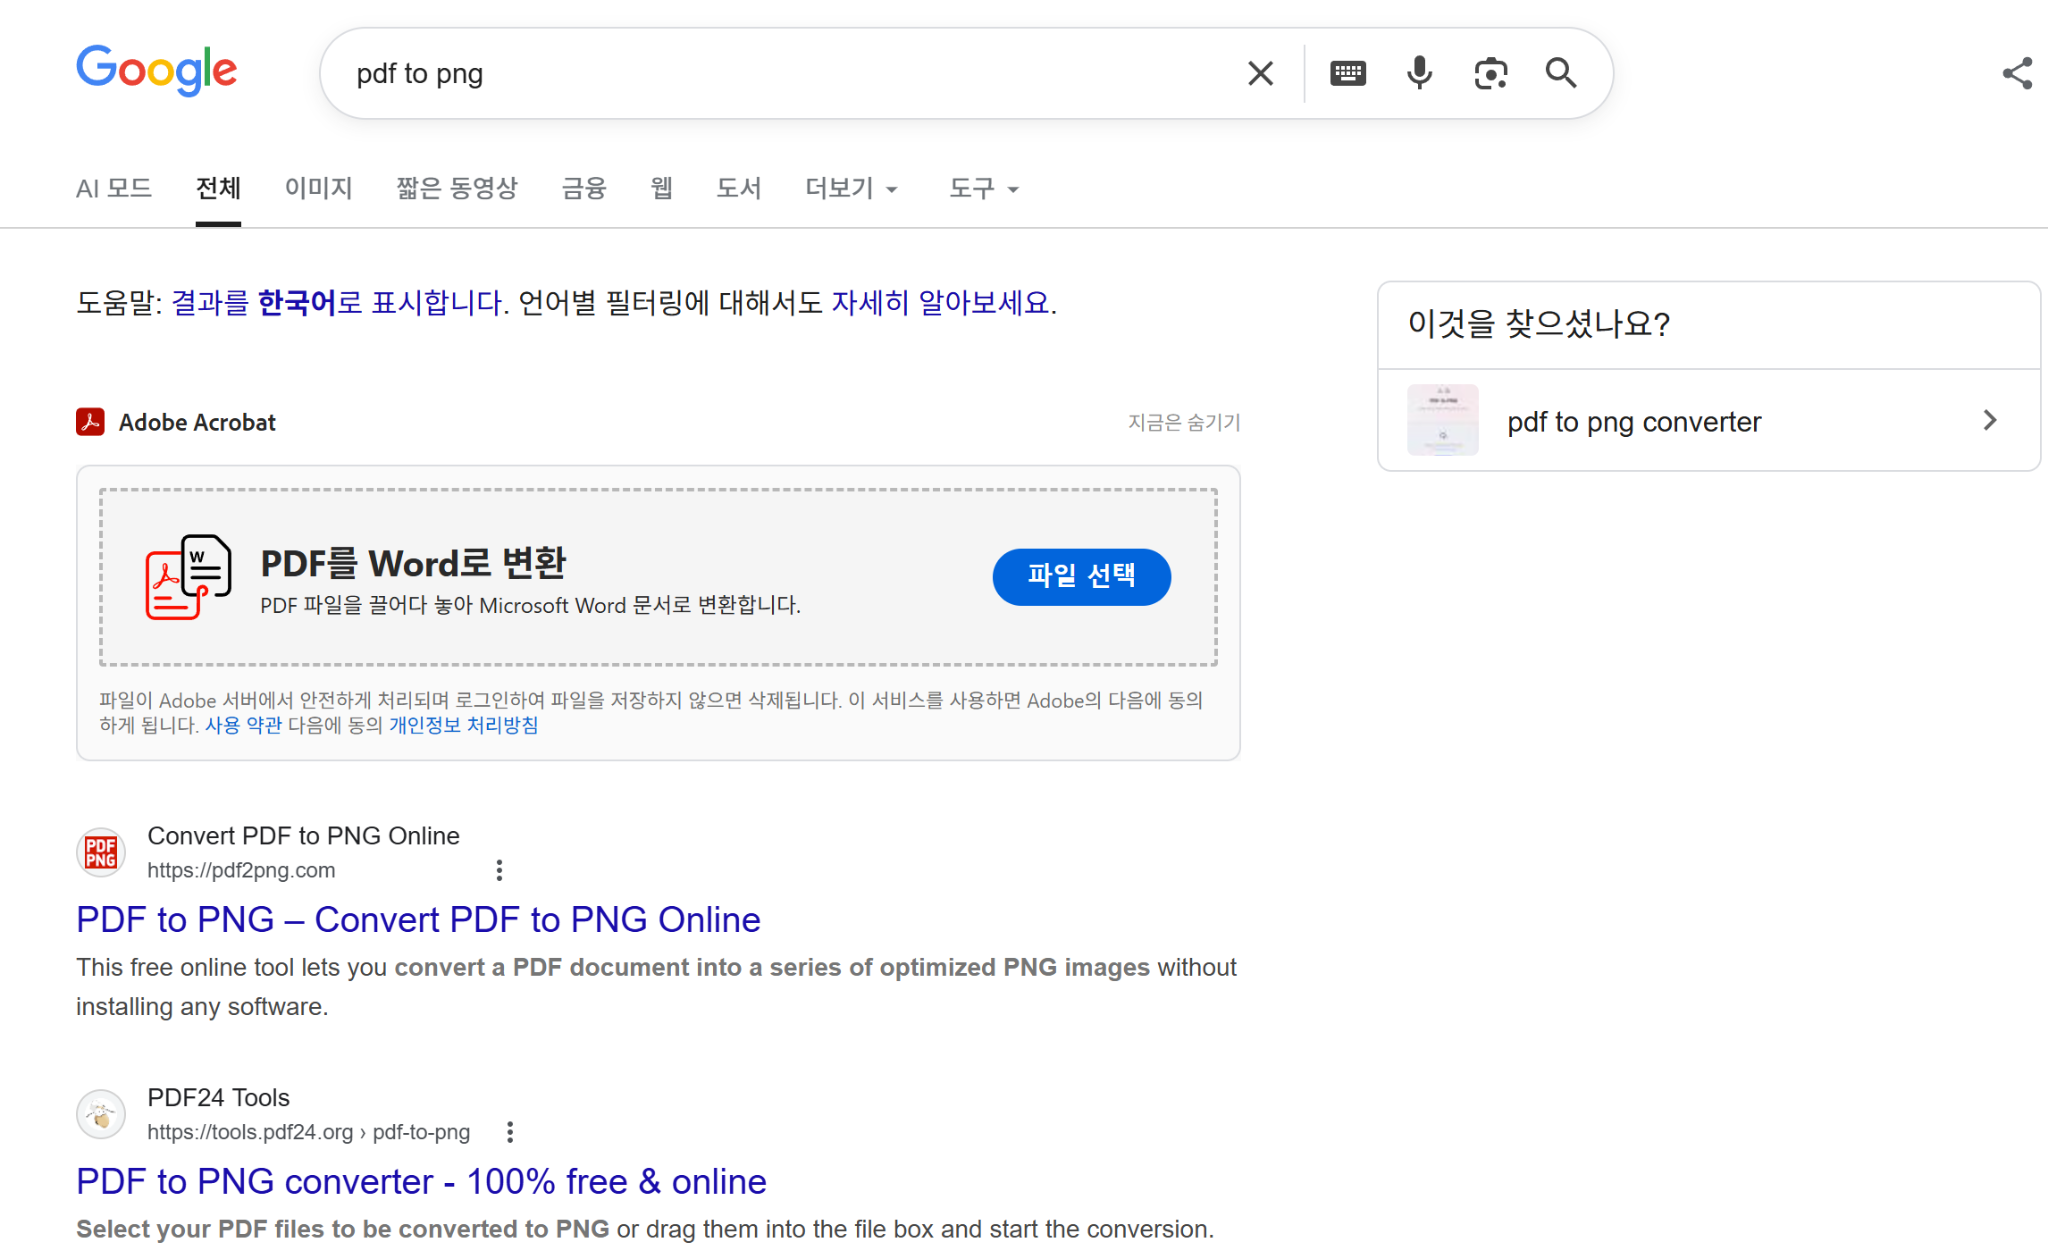Select the 전체 tab

[x=218, y=188]
